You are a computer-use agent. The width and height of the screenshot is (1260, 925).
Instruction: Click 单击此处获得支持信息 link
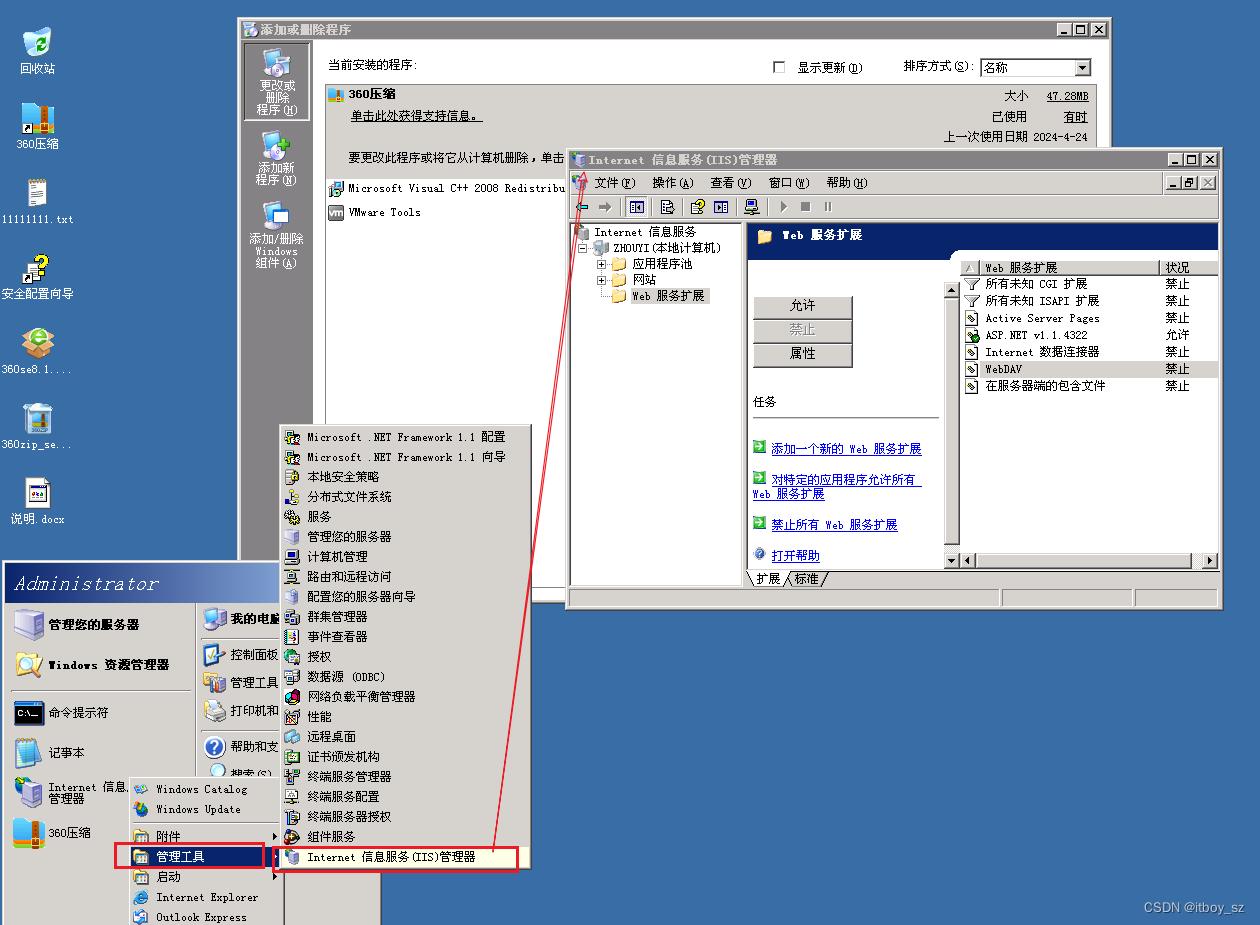416,117
